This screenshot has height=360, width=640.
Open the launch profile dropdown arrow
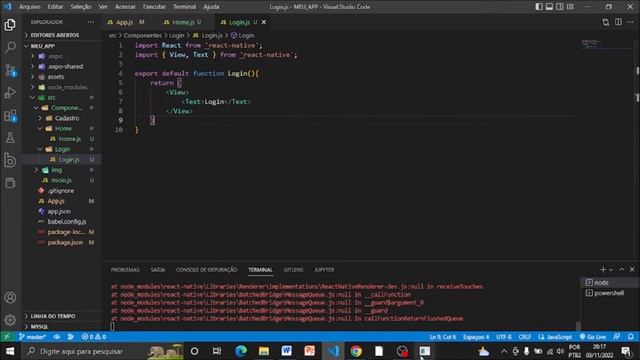coord(611,270)
